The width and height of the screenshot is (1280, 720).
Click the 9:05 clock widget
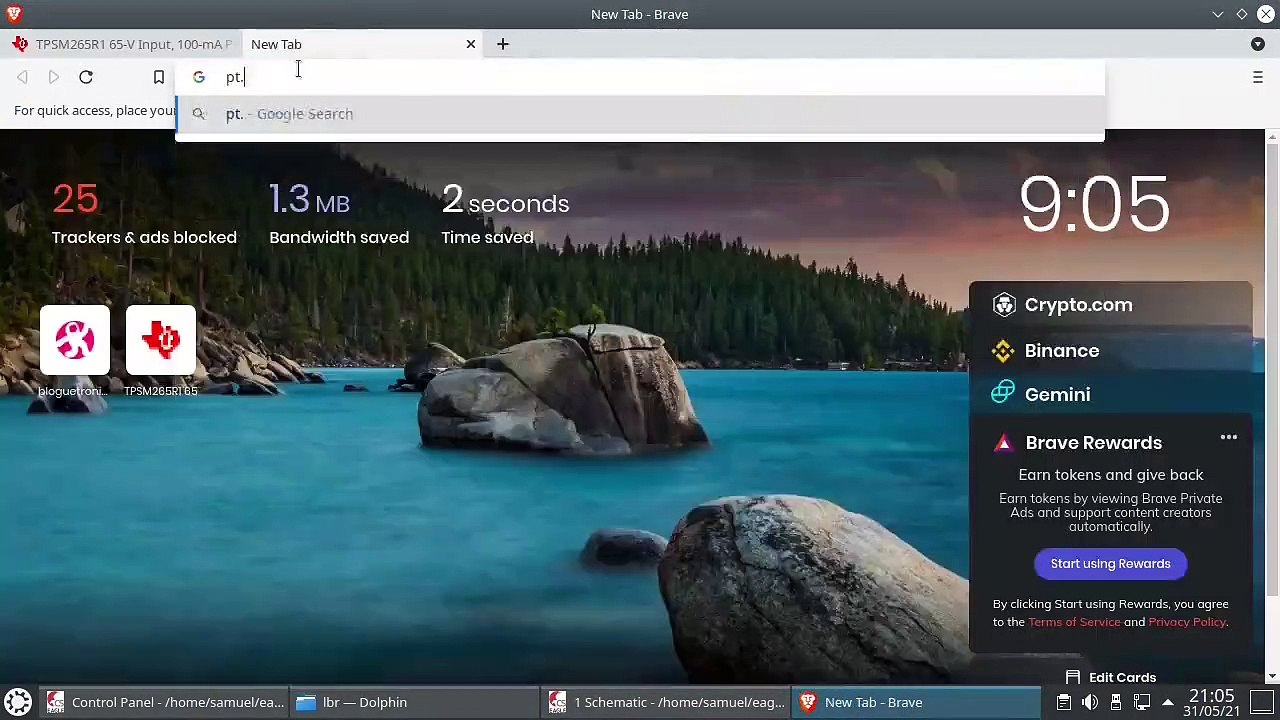(x=1094, y=205)
